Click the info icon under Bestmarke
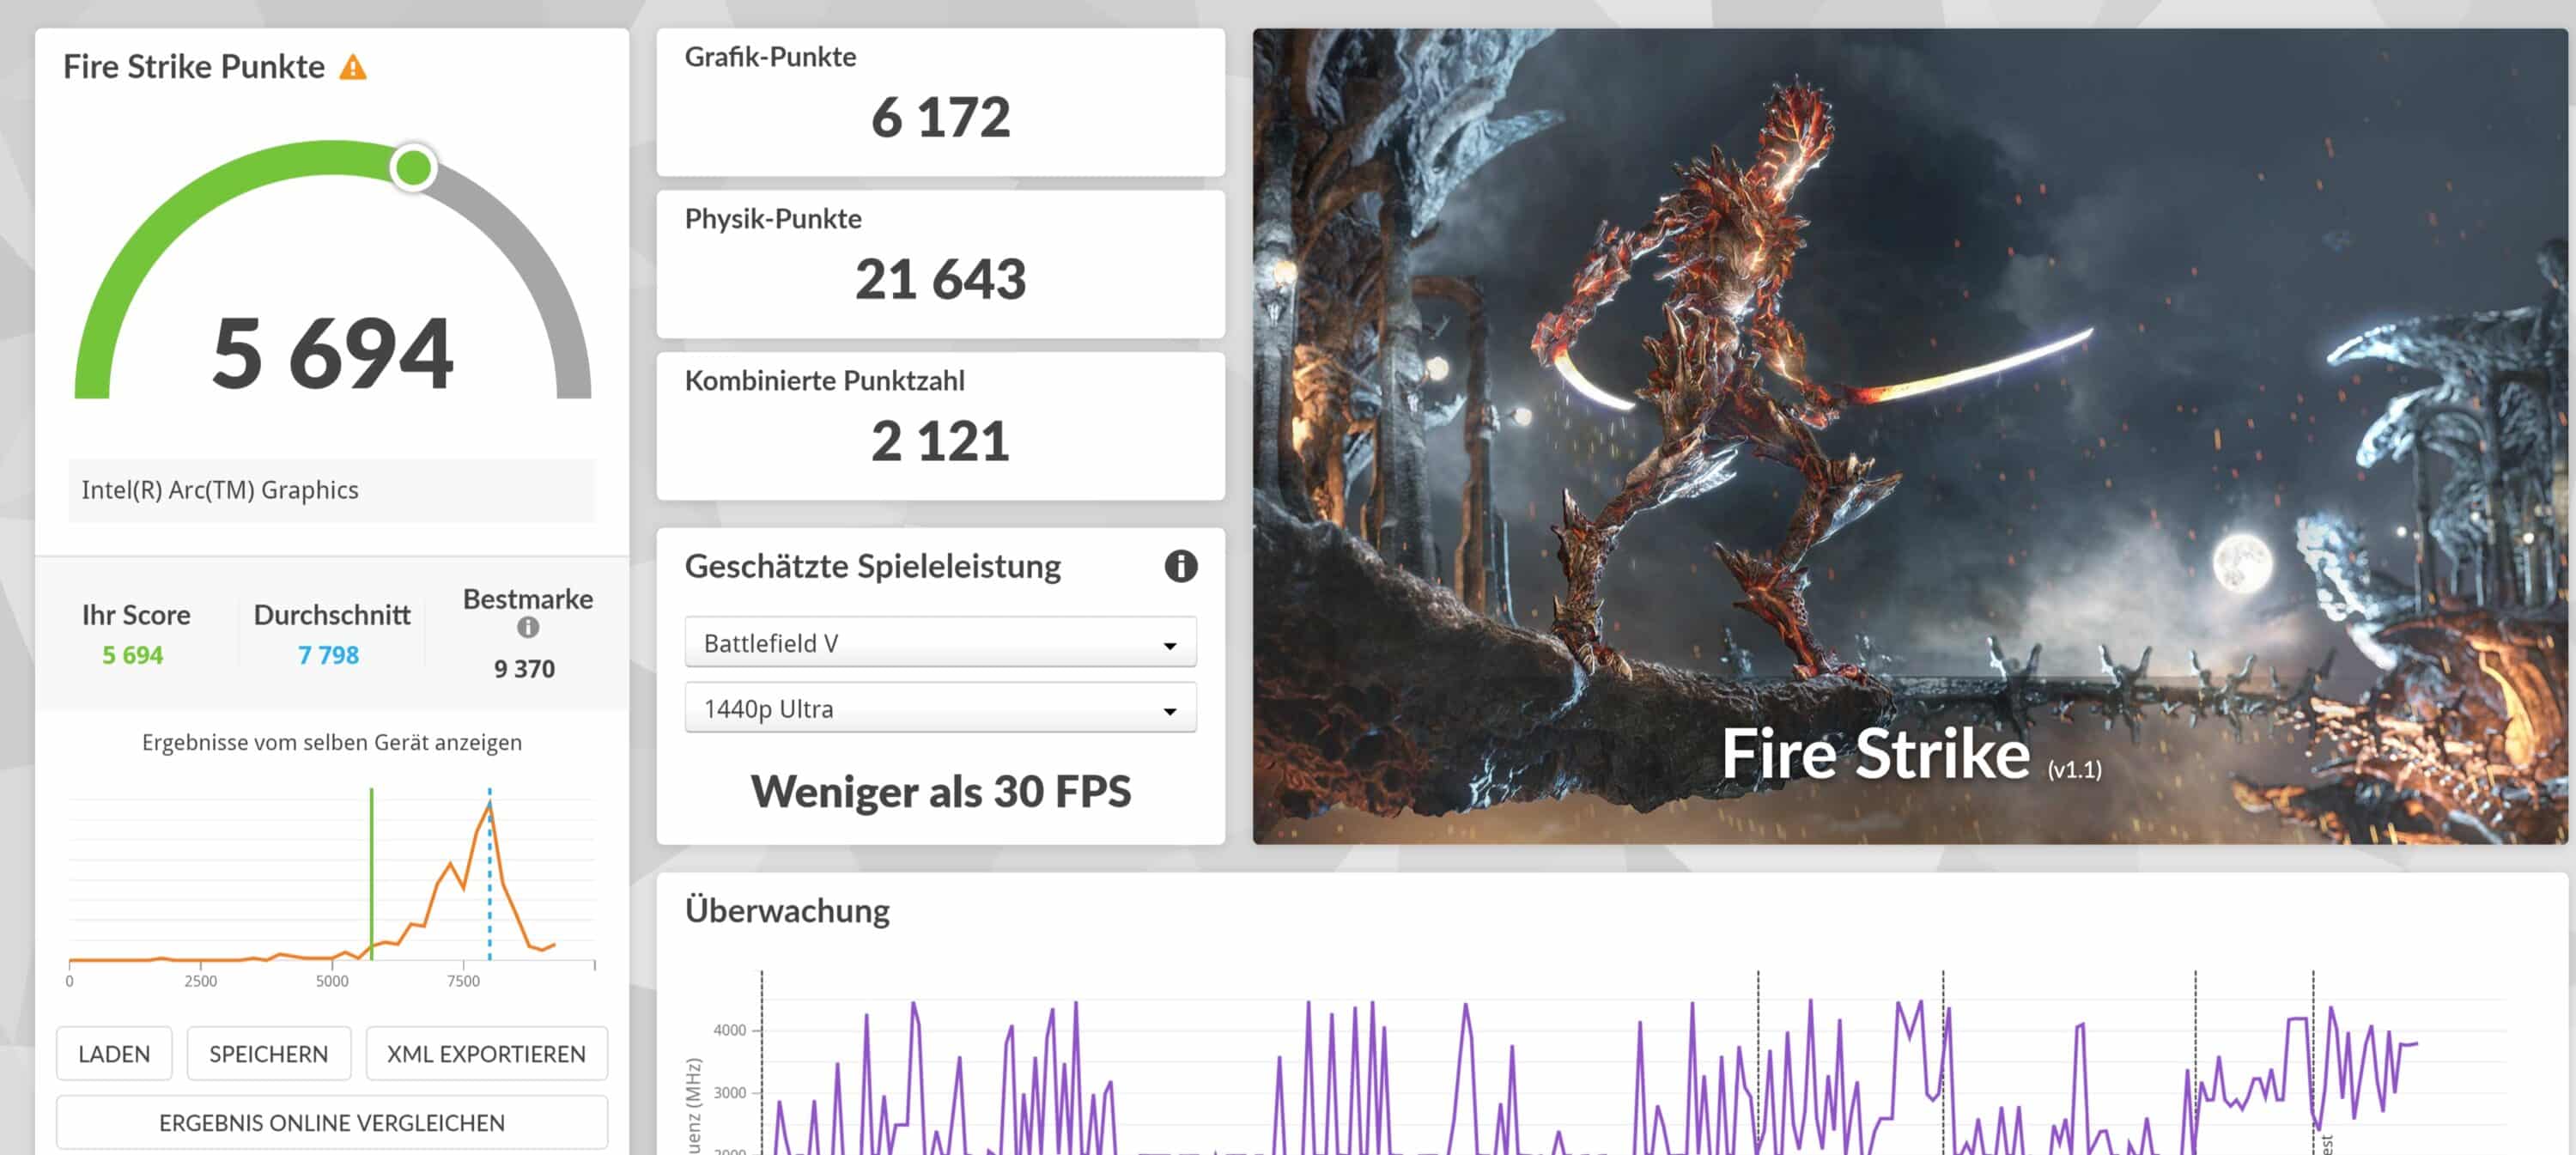 pyautogui.click(x=528, y=627)
